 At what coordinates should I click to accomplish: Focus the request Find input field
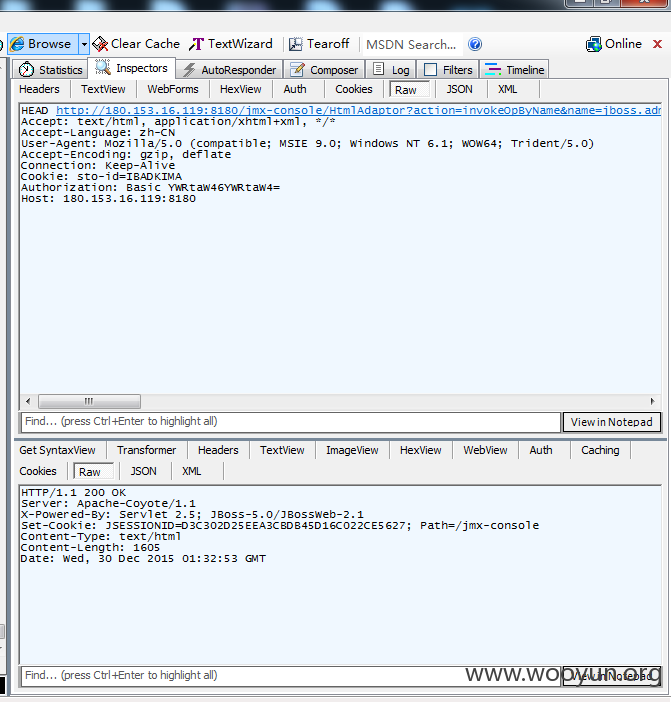[291, 422]
